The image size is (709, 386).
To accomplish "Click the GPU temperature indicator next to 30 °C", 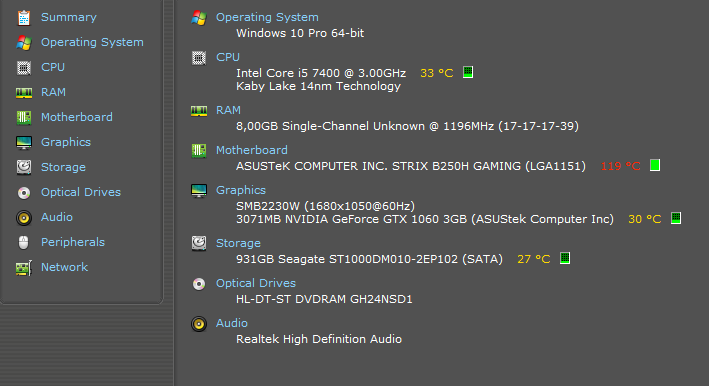I will (x=676, y=218).
